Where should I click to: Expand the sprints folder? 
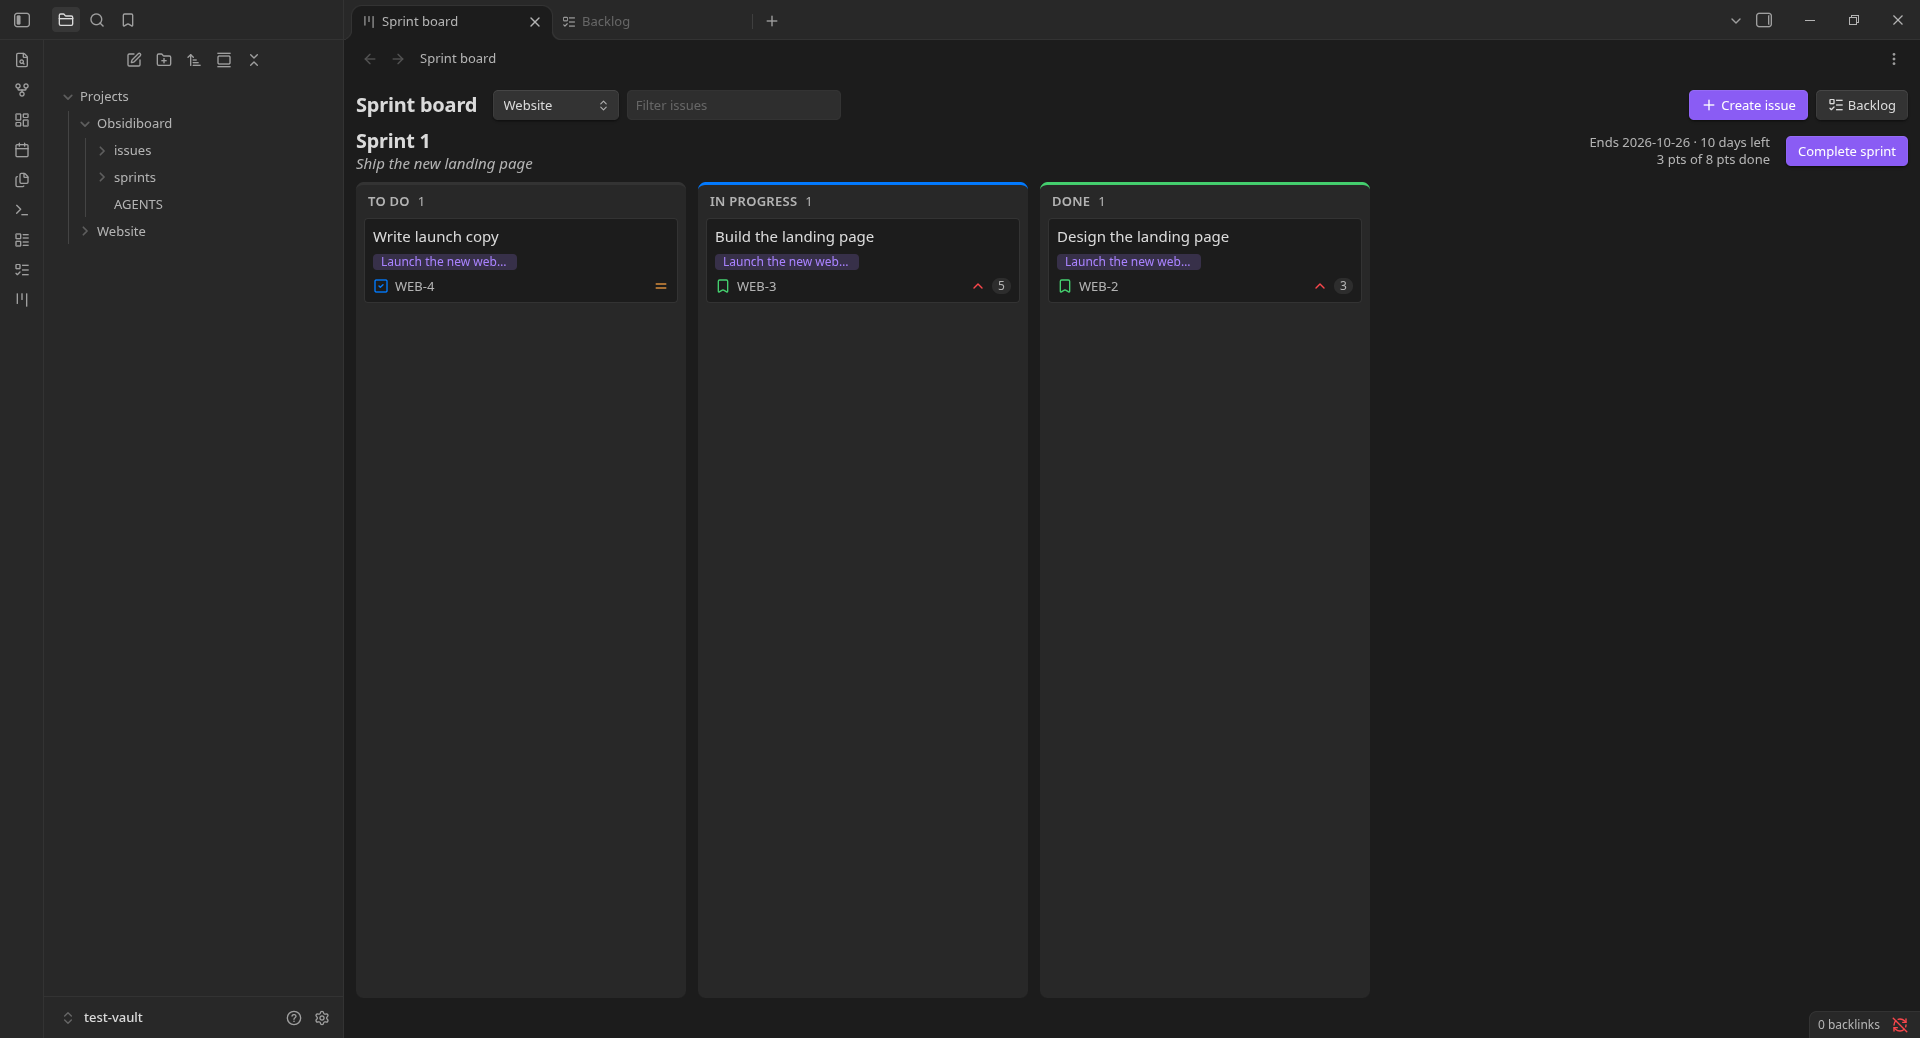[102, 178]
